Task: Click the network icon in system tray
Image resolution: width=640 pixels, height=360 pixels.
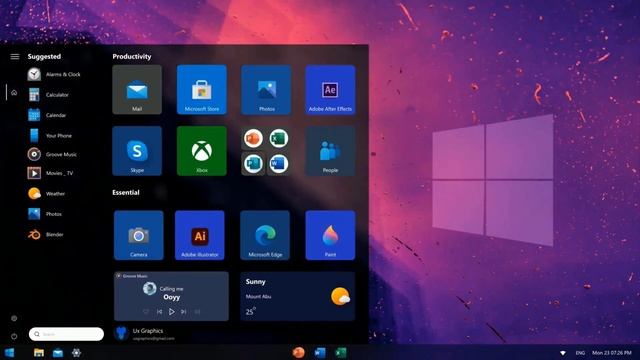Action: (562, 353)
